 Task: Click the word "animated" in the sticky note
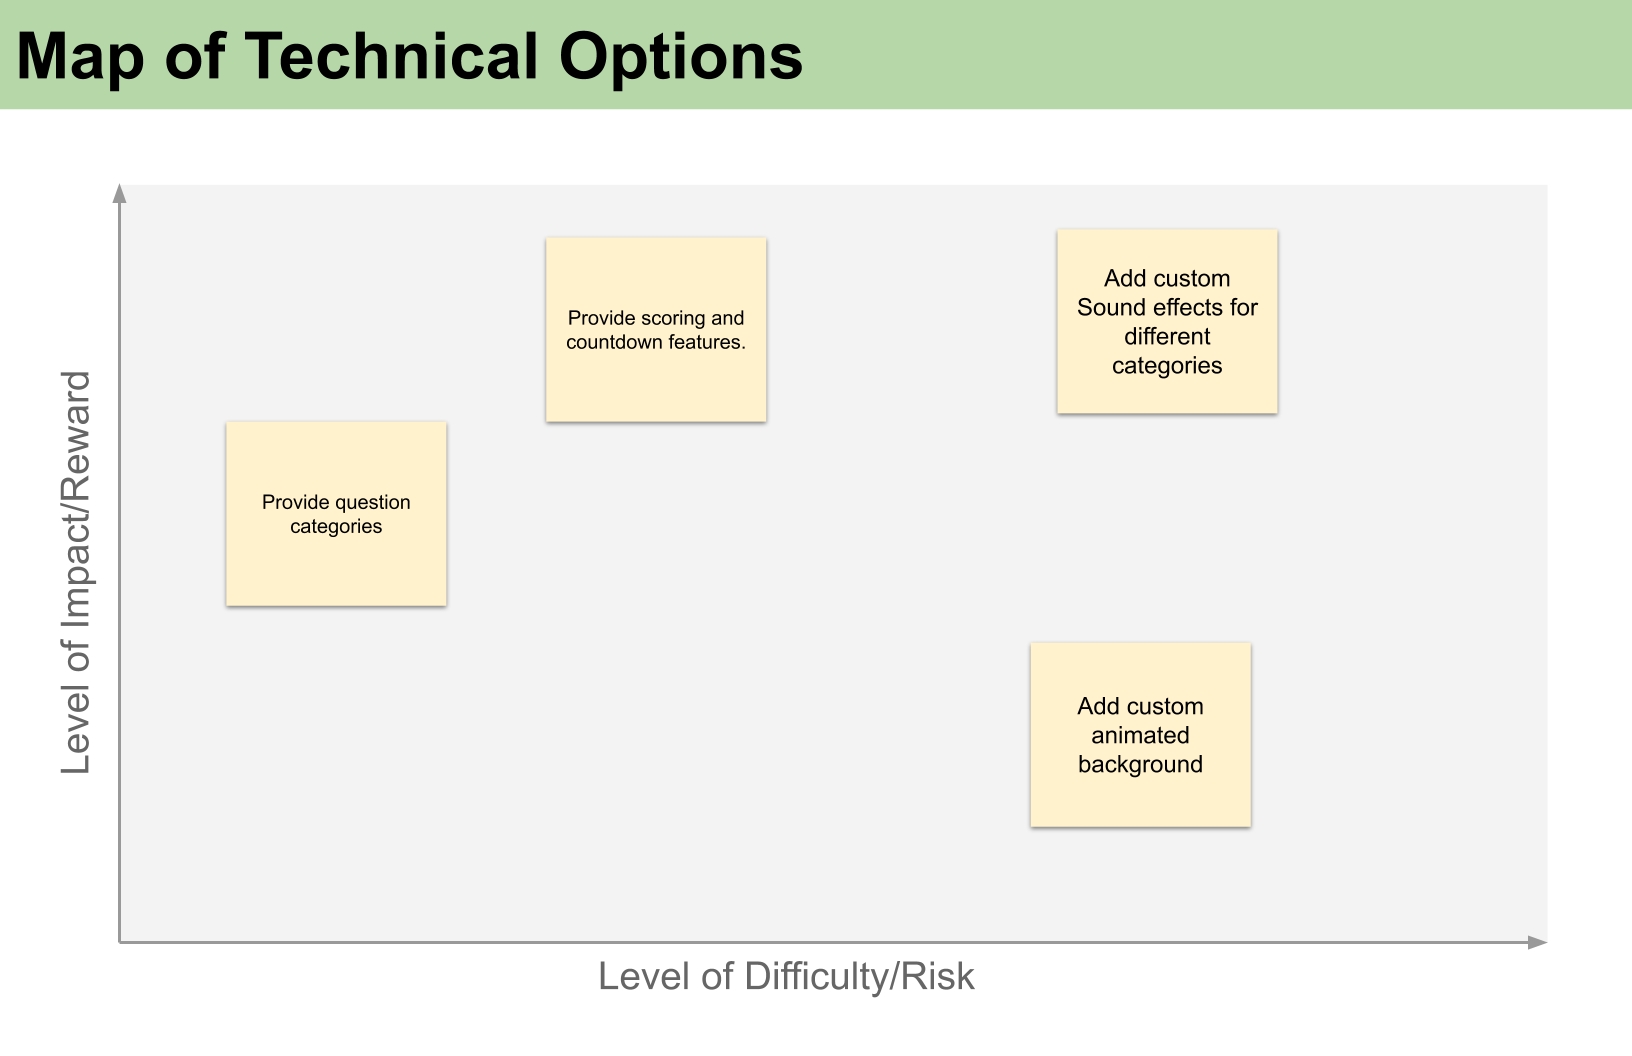1140,735
